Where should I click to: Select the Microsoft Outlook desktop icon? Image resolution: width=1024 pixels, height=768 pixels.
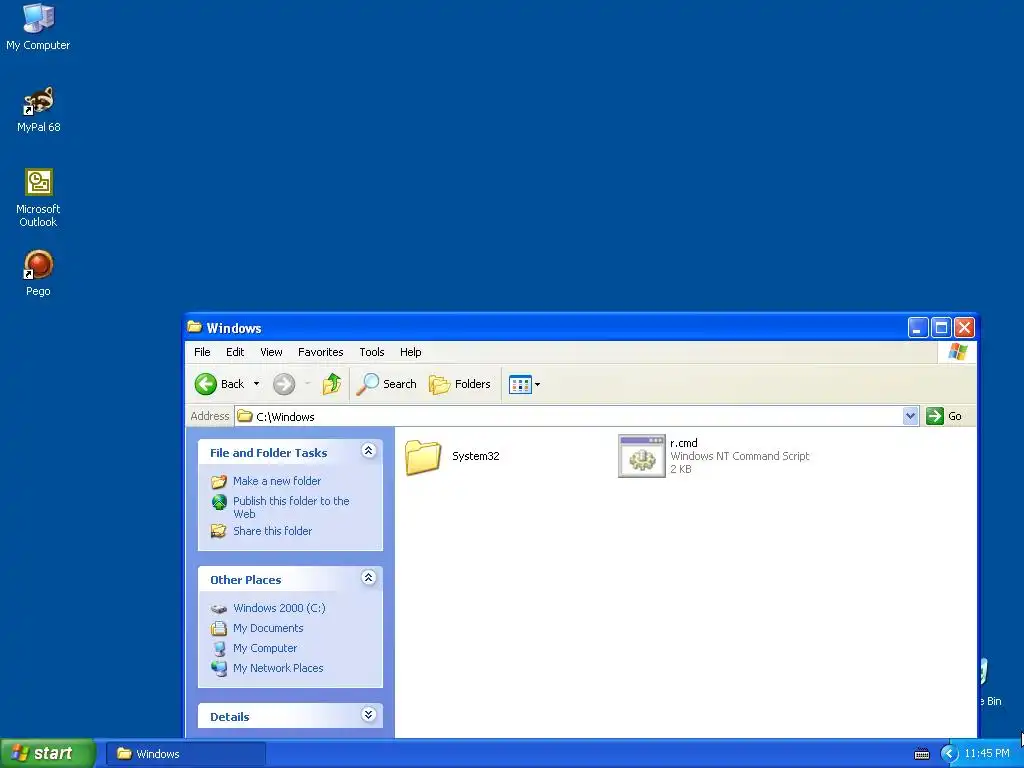pyautogui.click(x=38, y=198)
